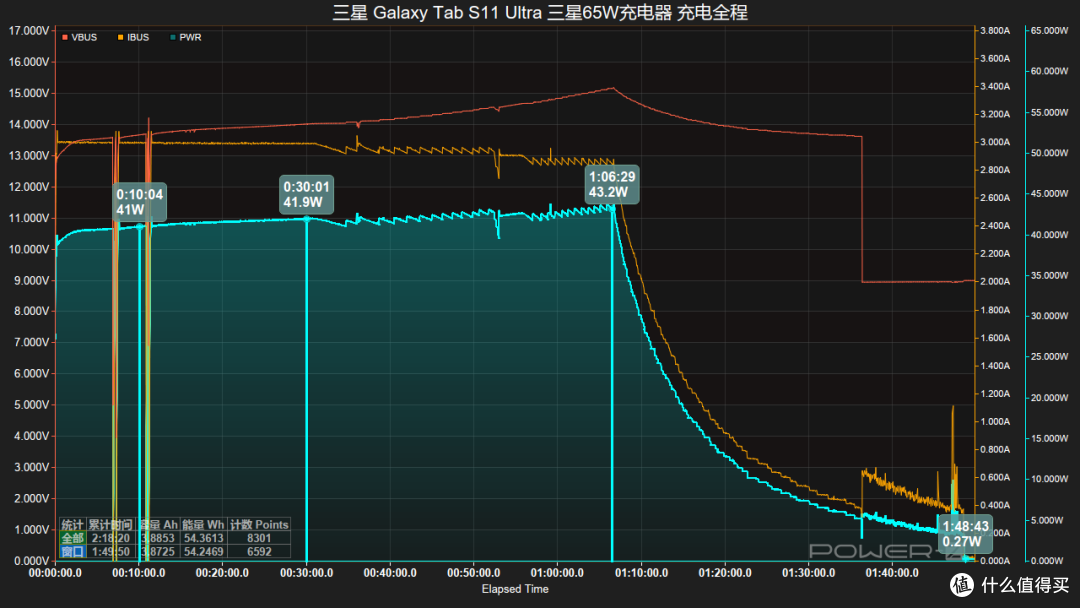
Task: Click the 01:00:00.0 time axis tick
Action: pyautogui.click(x=557, y=573)
